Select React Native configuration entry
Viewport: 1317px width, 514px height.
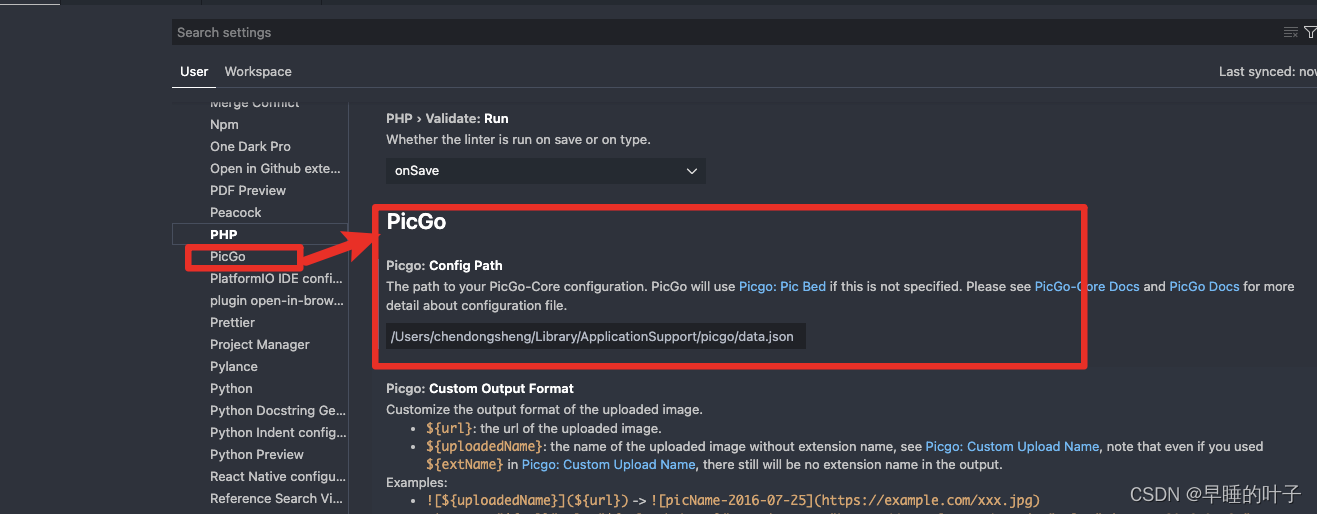[x=278, y=477]
